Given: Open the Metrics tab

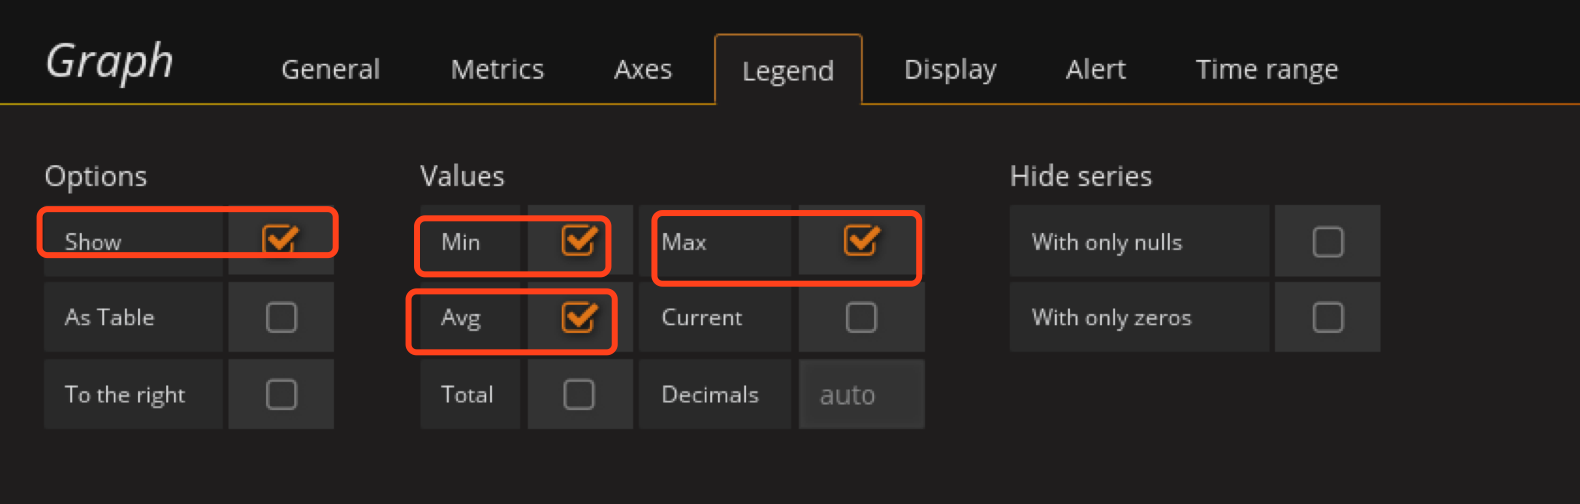Looking at the screenshot, I should click(x=497, y=69).
